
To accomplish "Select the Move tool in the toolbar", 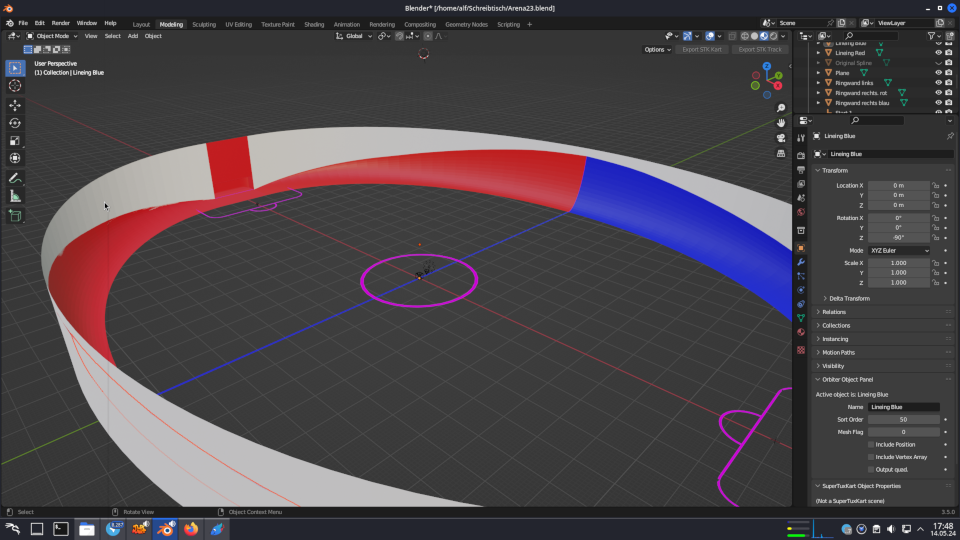I will [x=15, y=105].
